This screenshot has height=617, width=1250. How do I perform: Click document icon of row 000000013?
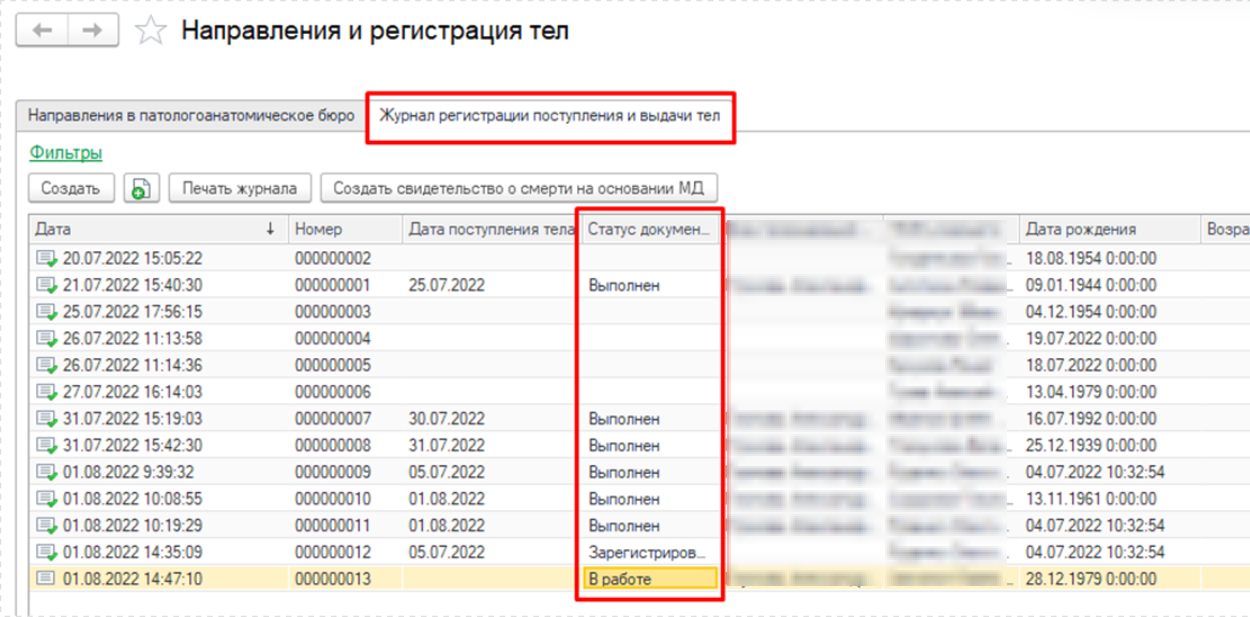point(46,578)
